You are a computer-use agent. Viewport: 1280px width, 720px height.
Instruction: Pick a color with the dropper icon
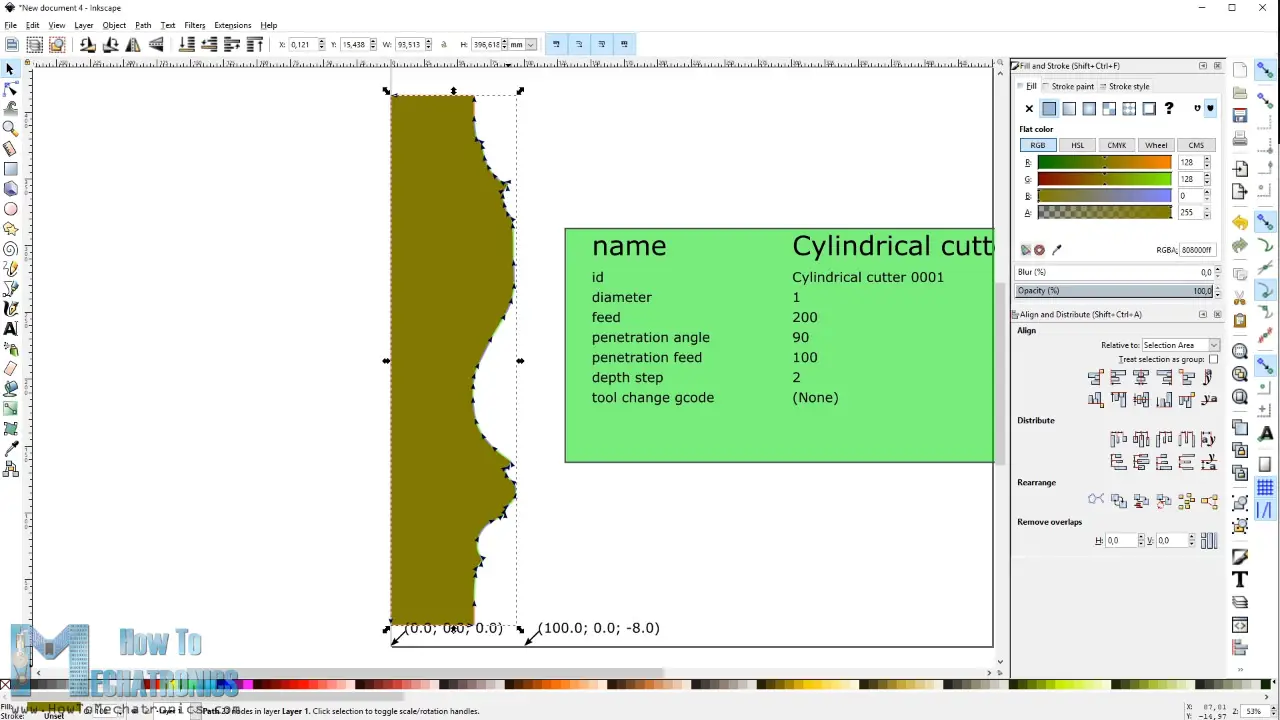1057,250
